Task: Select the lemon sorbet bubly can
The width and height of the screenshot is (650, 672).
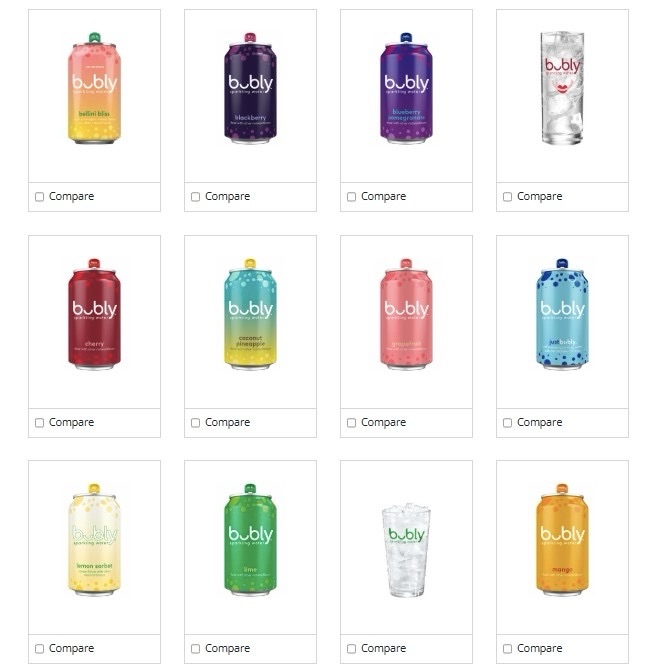Action: pyautogui.click(x=94, y=540)
